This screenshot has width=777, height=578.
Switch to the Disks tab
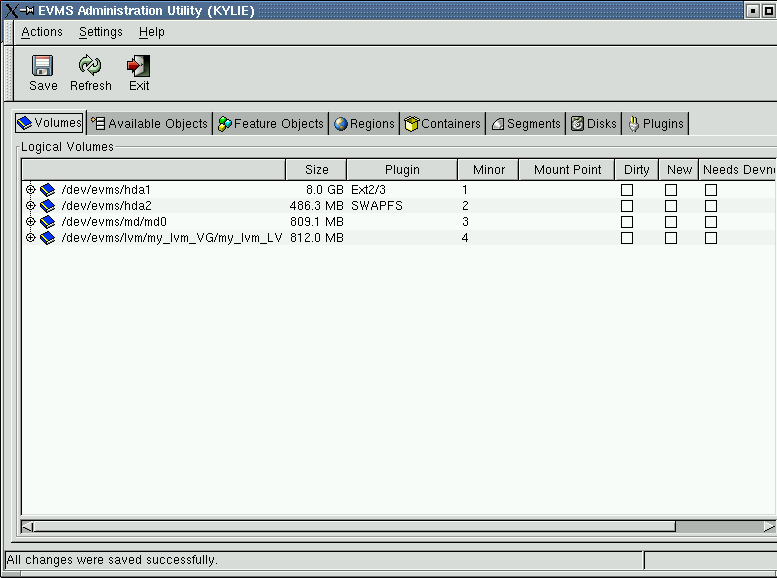coord(594,124)
